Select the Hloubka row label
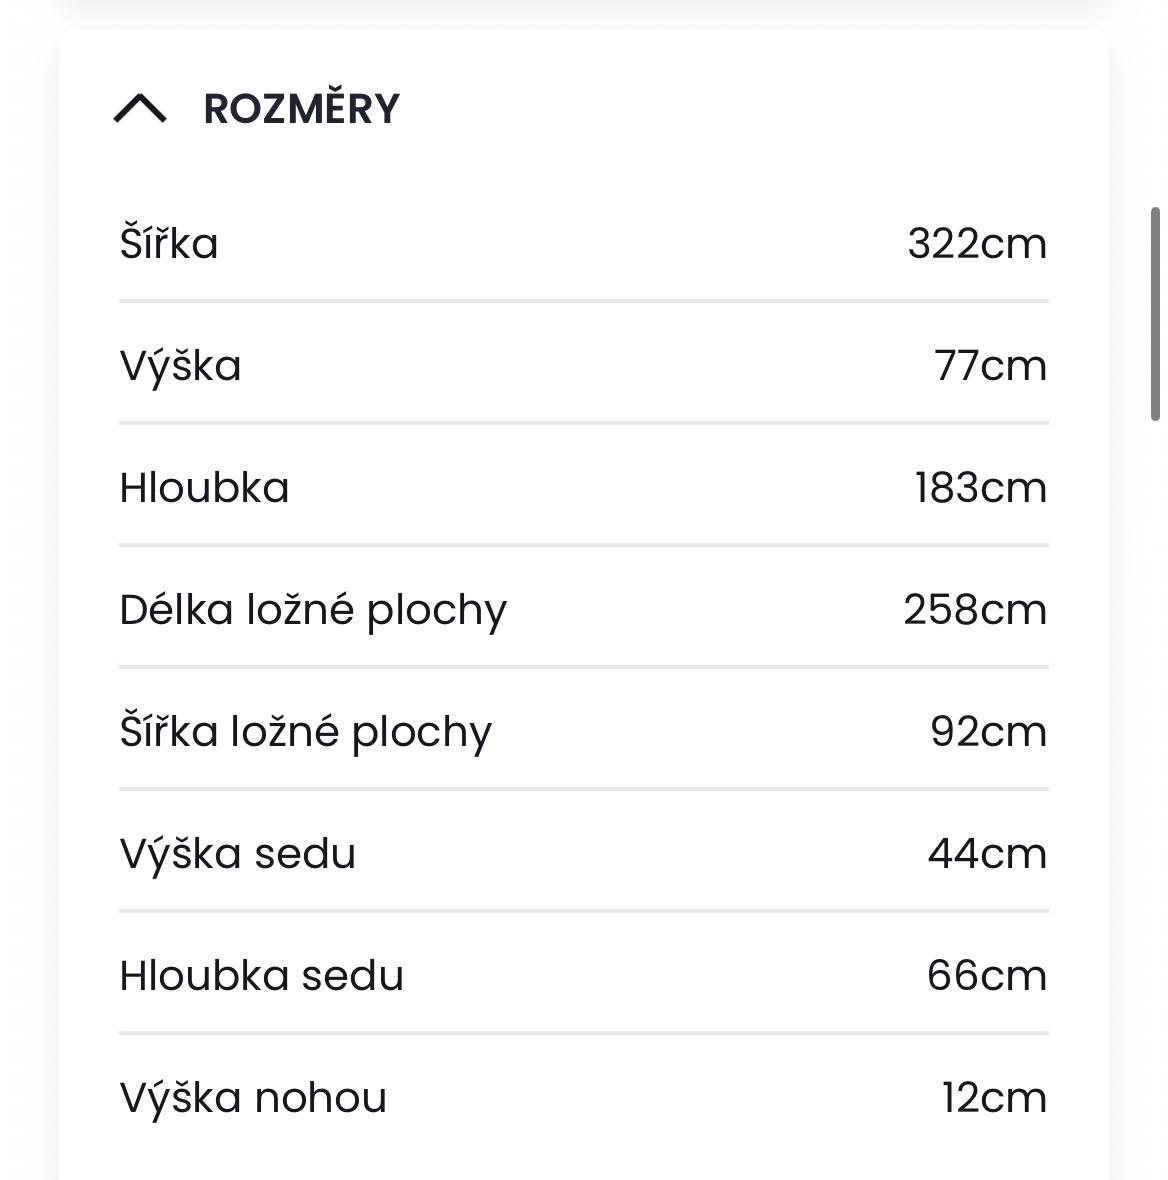The height and width of the screenshot is (1180, 1168). [x=205, y=488]
